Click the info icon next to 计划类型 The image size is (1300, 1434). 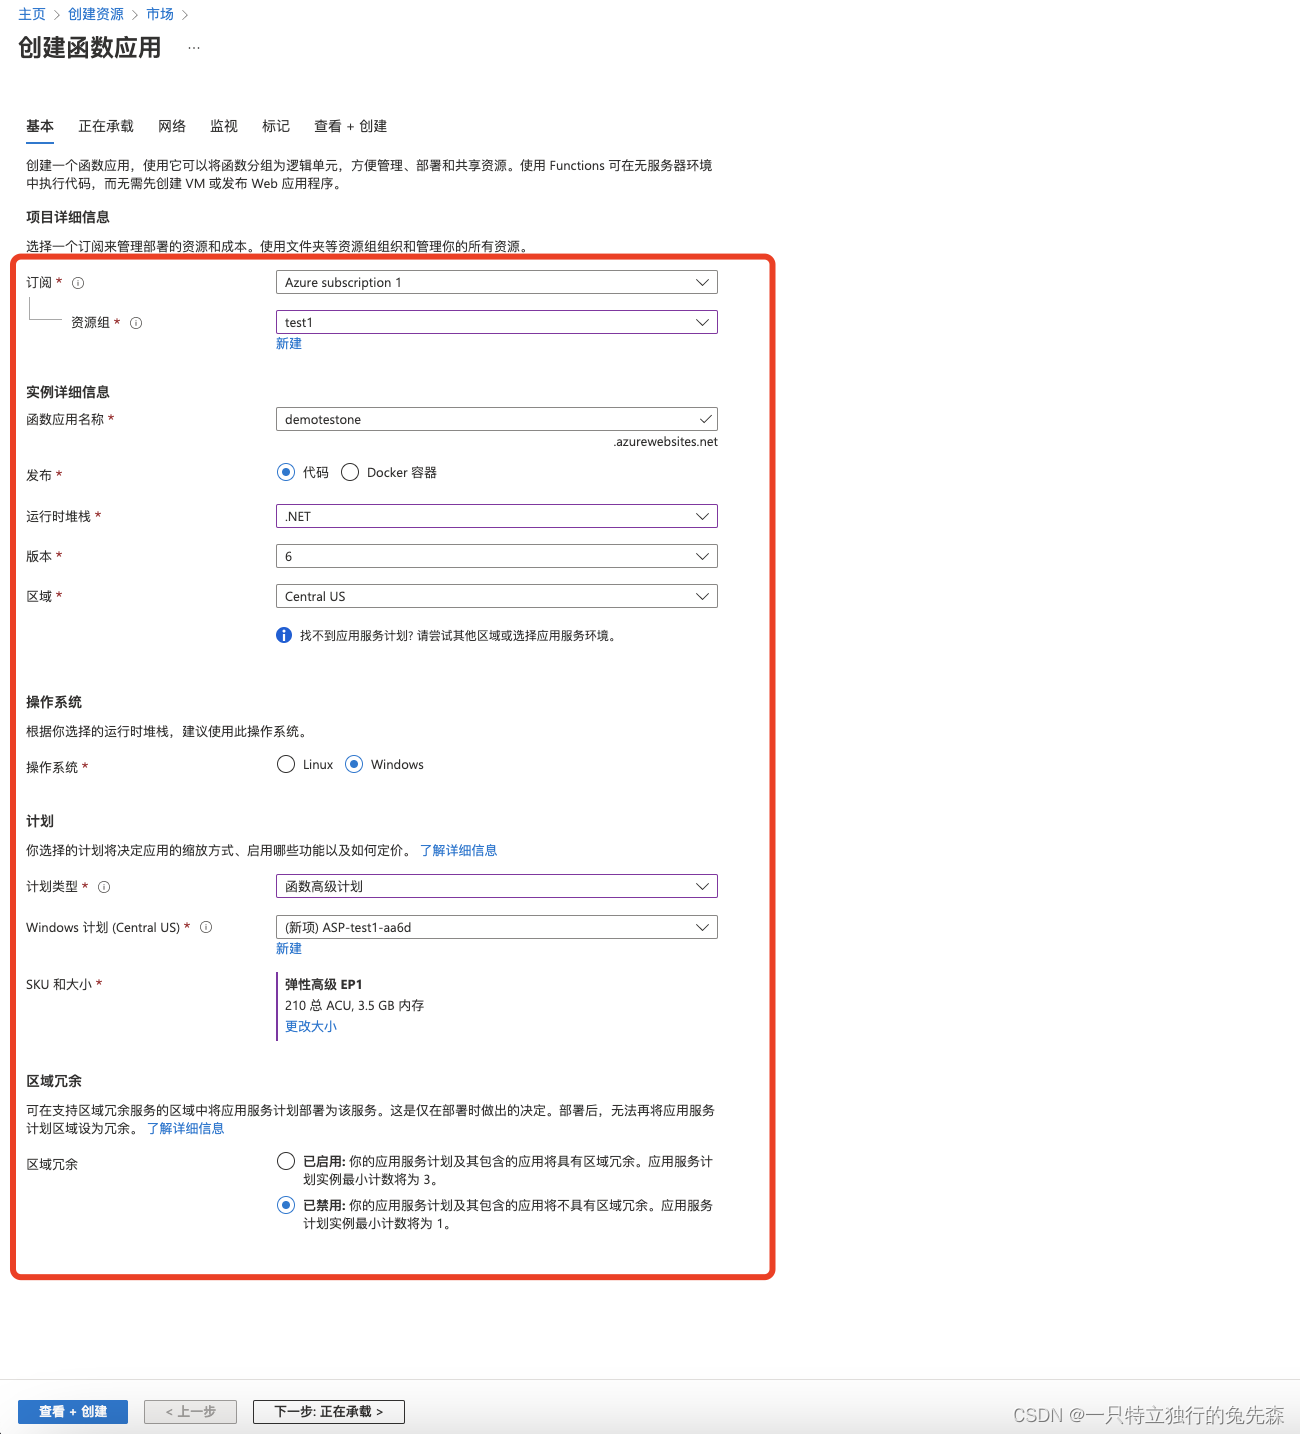103,886
